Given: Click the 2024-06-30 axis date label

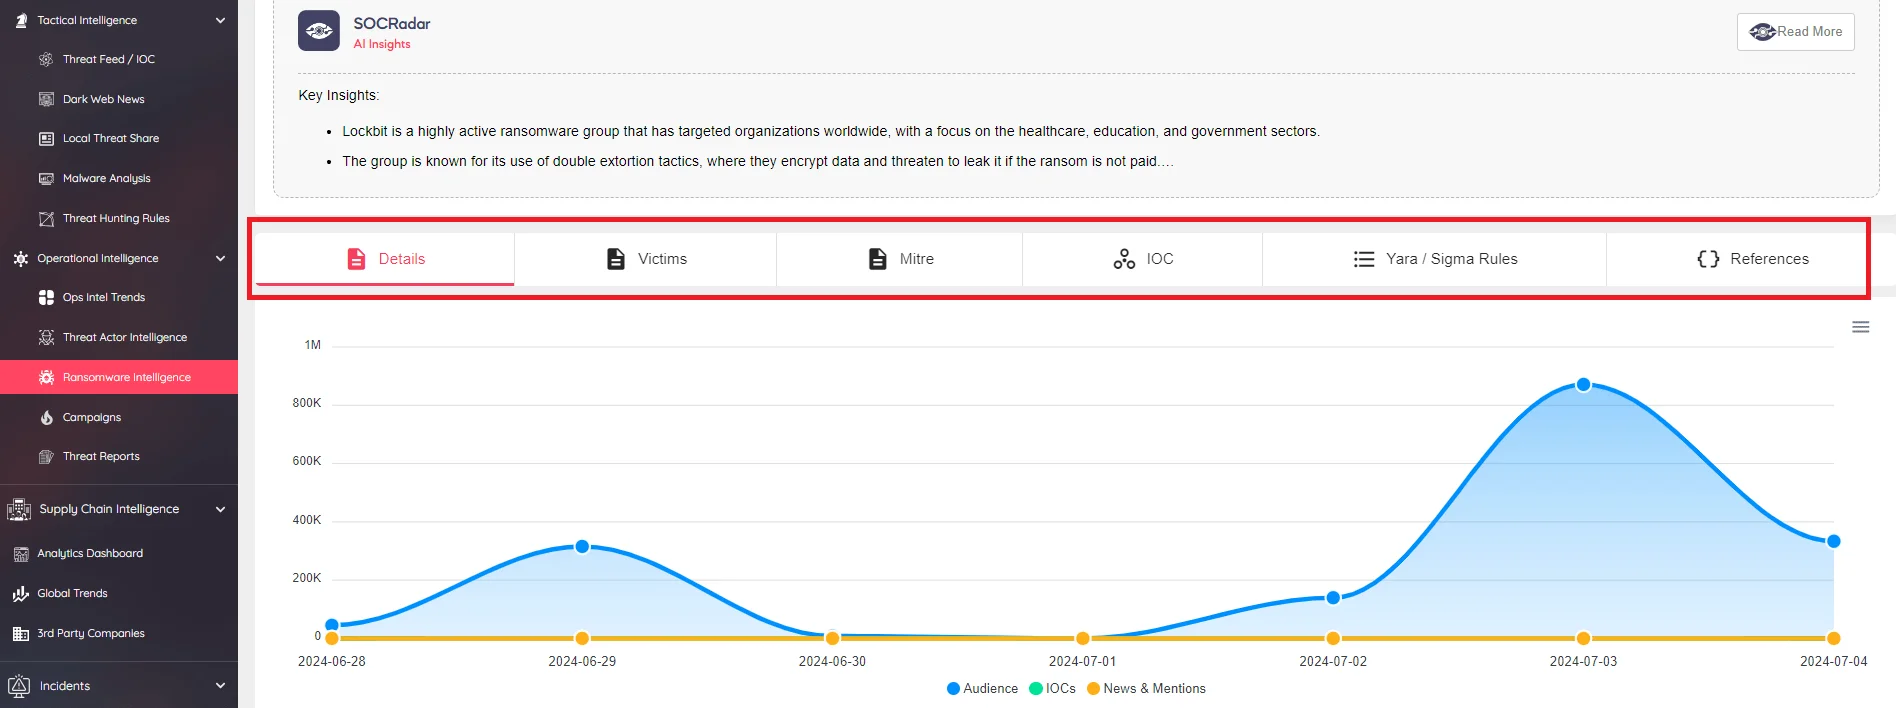Looking at the screenshot, I should click(x=832, y=661).
